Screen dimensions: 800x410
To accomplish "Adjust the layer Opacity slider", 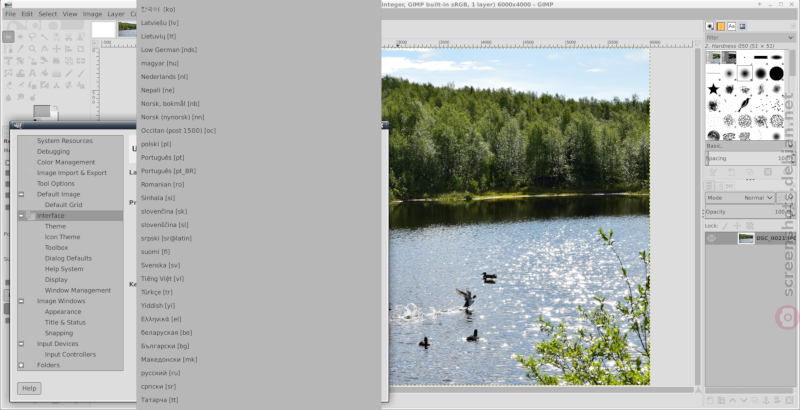I will (746, 212).
